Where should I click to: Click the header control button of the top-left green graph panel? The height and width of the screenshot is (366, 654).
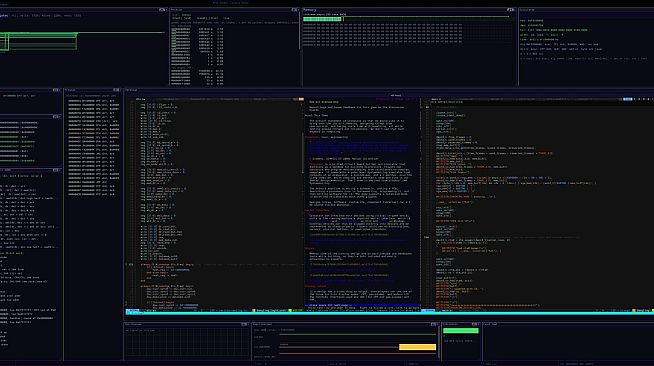pos(162,10)
